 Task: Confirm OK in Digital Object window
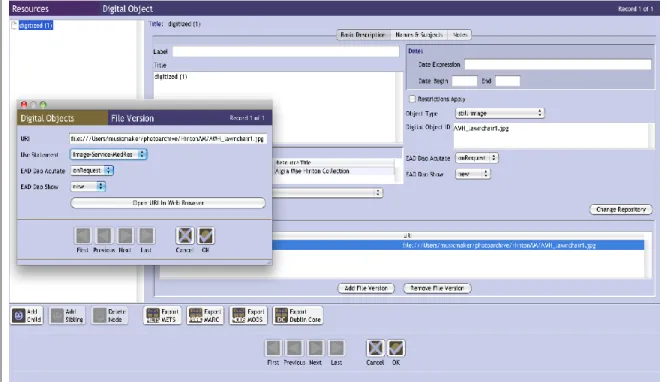(396, 348)
